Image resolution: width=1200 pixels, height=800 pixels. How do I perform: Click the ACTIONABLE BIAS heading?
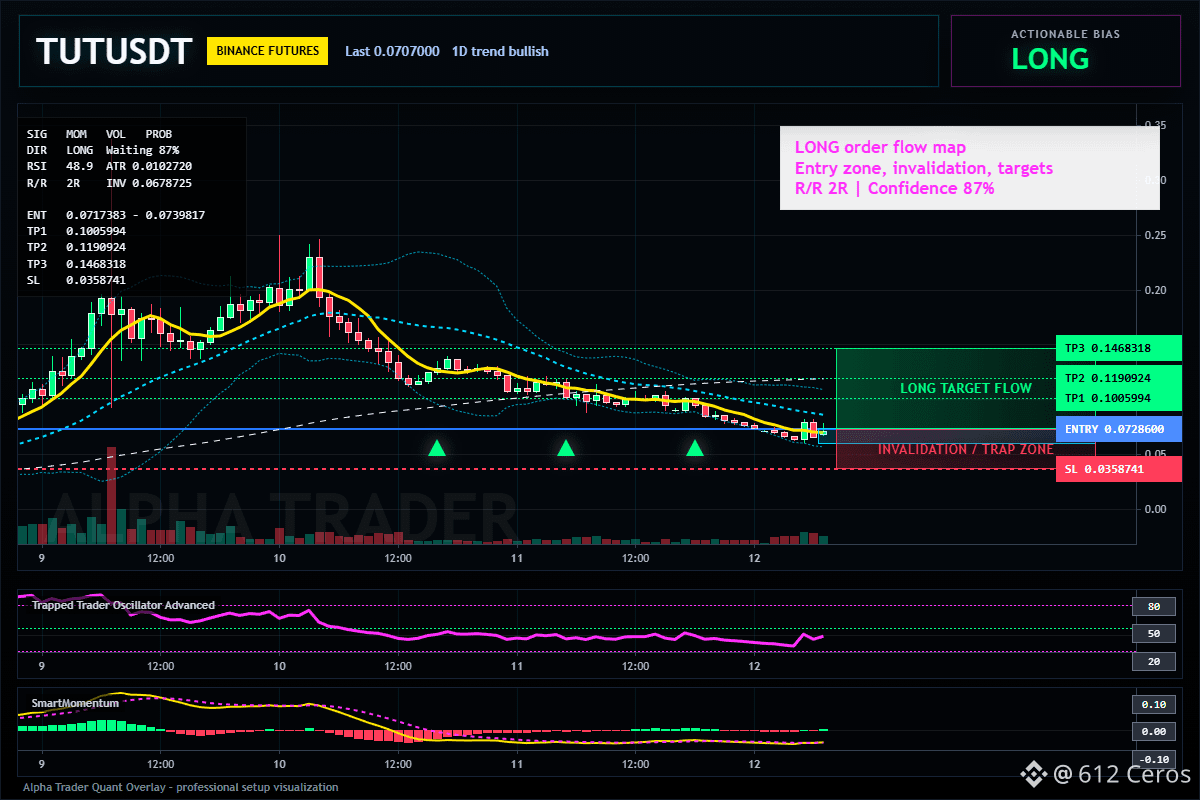click(x=1065, y=34)
